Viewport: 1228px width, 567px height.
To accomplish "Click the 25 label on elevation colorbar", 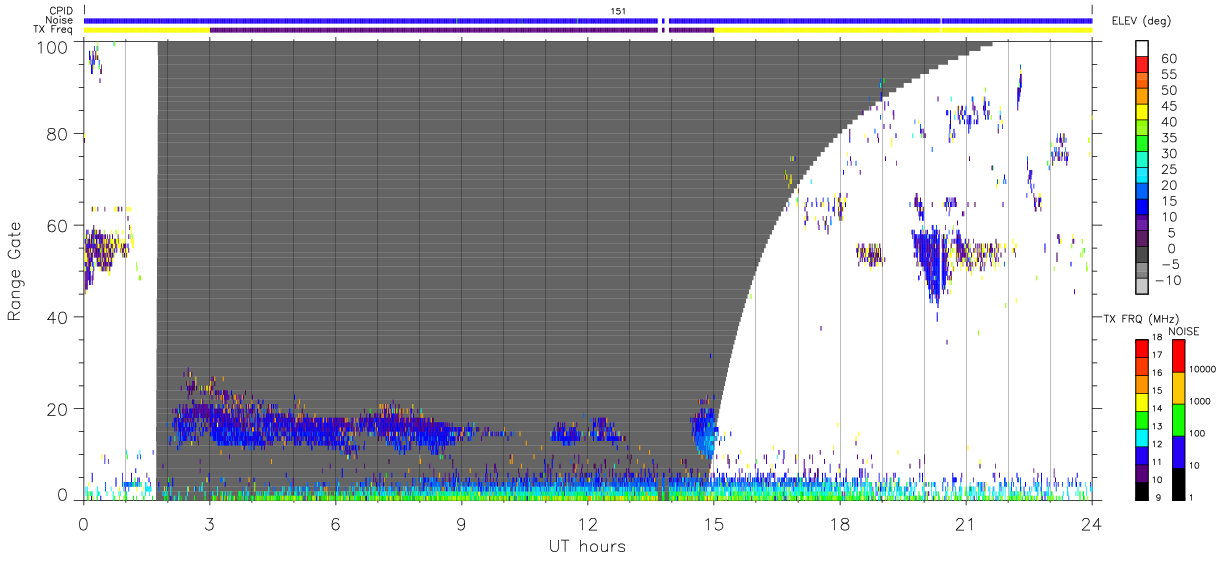I will (x=1168, y=170).
